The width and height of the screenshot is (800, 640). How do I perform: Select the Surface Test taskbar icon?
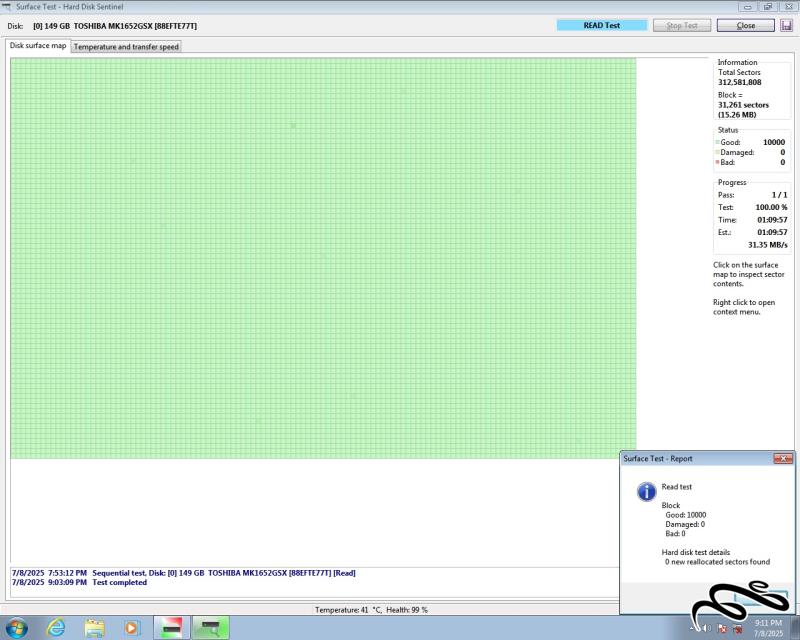[x=211, y=627]
